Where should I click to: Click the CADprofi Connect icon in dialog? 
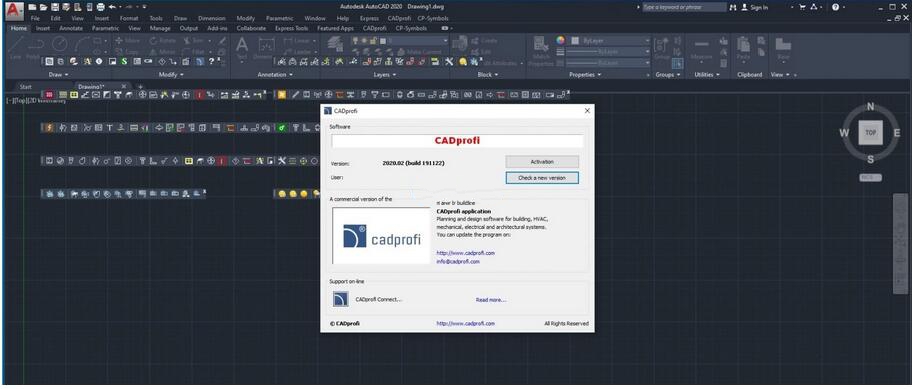click(341, 300)
